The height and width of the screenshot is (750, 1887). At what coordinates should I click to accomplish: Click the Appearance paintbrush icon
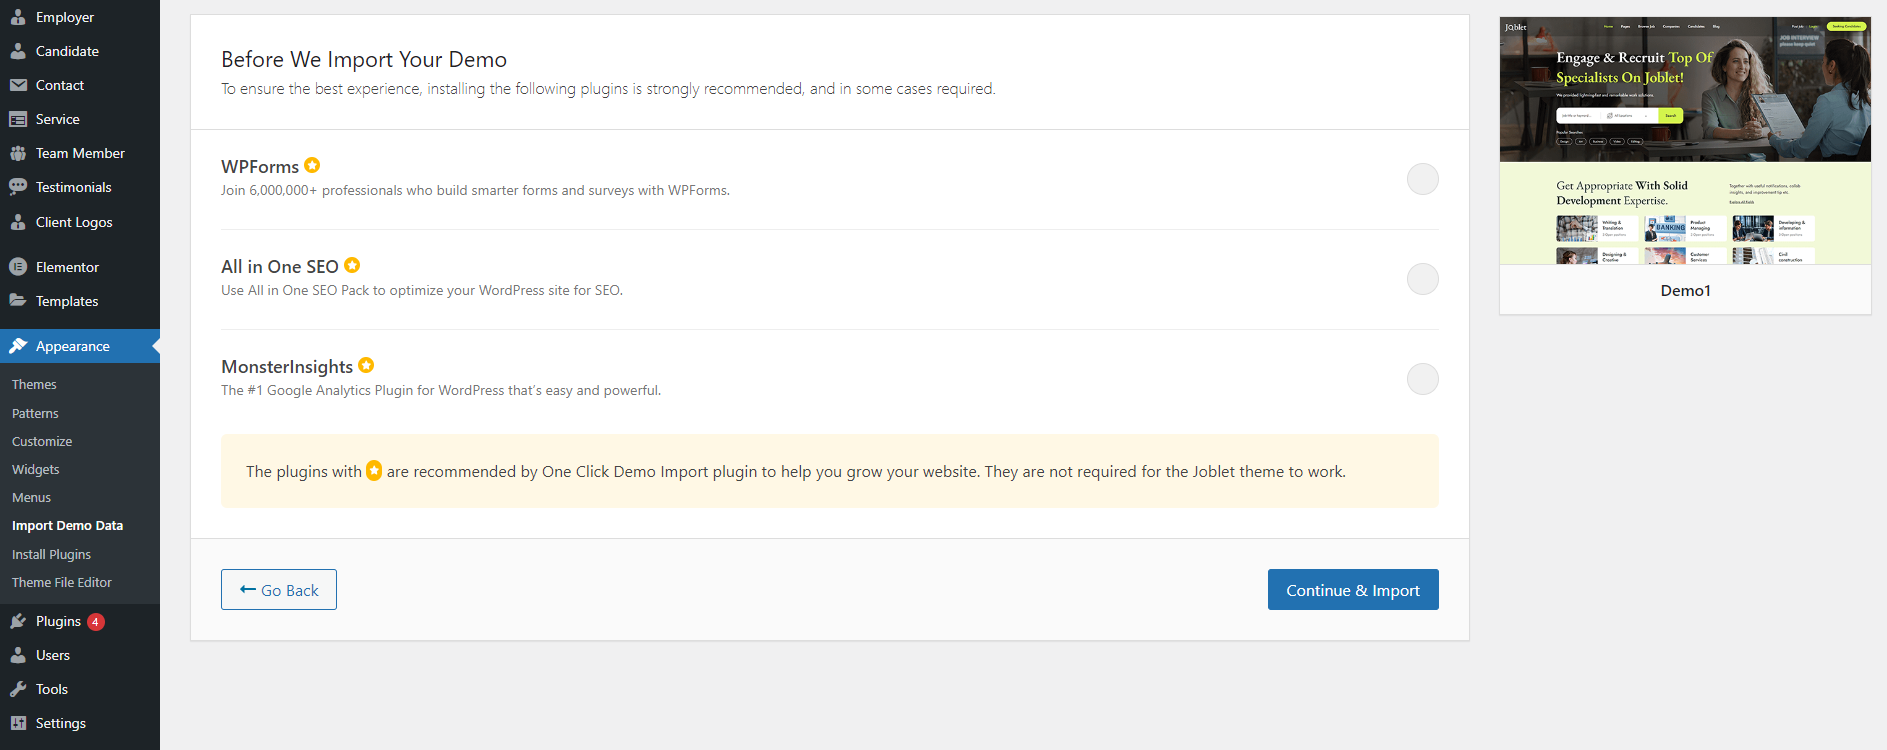coord(18,346)
